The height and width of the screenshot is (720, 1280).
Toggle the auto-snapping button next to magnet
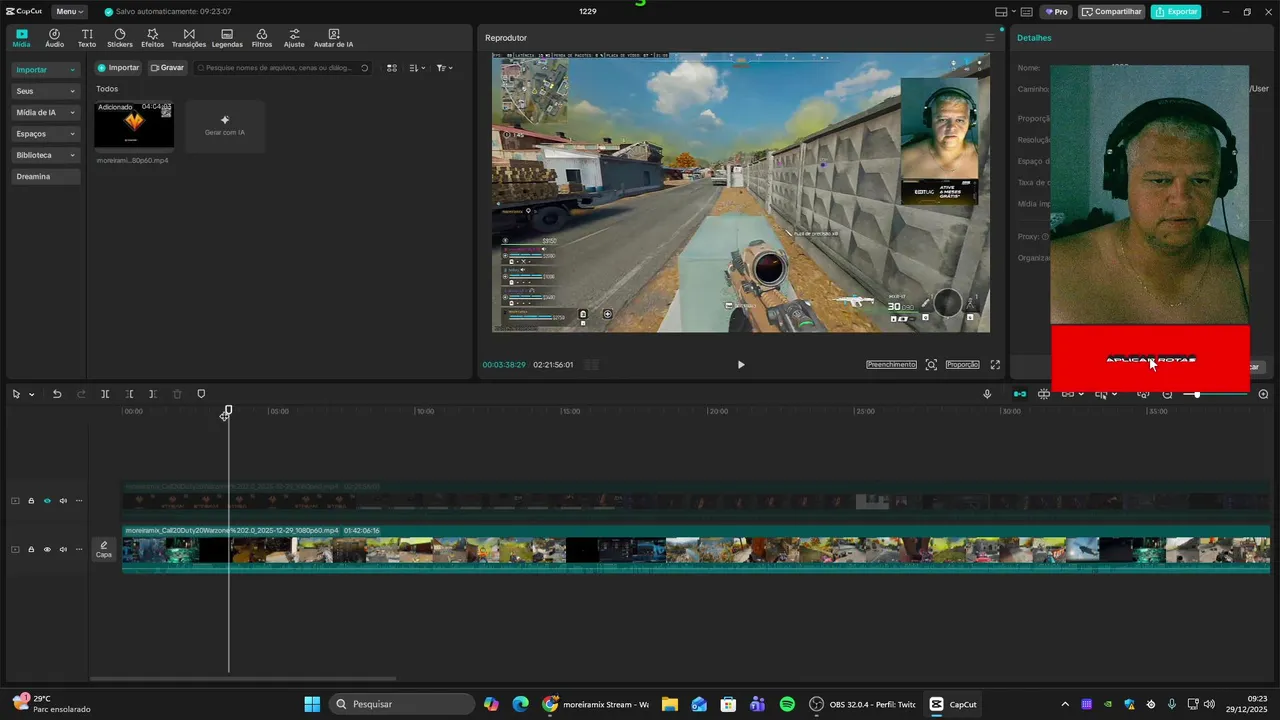(x=1044, y=394)
